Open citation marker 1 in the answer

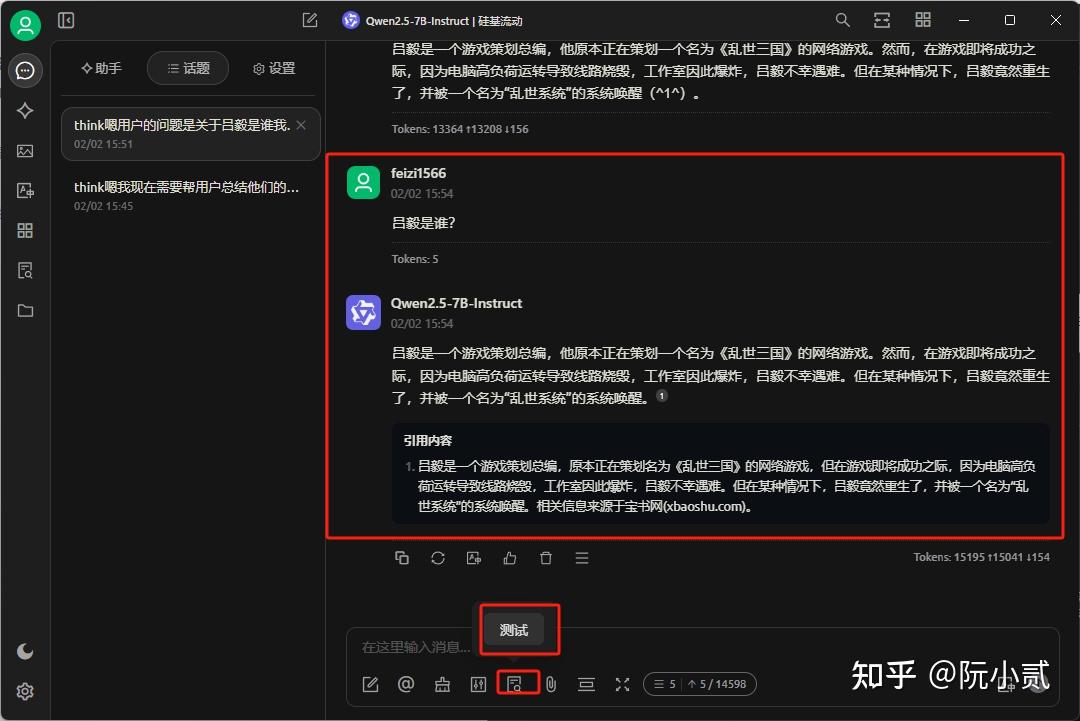[661, 396]
